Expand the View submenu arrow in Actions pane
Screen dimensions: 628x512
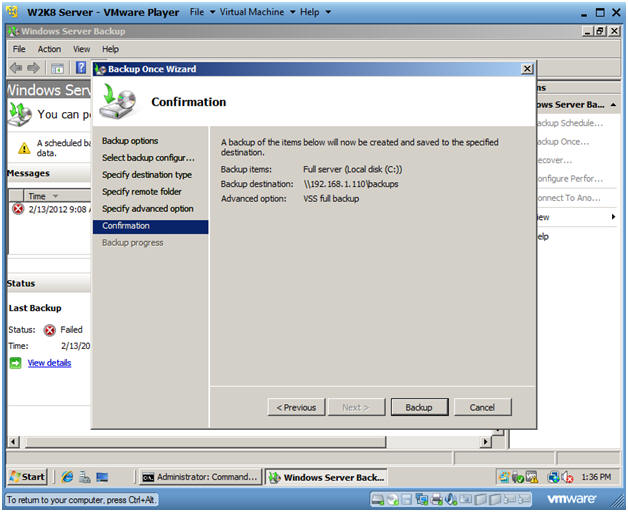tap(613, 217)
